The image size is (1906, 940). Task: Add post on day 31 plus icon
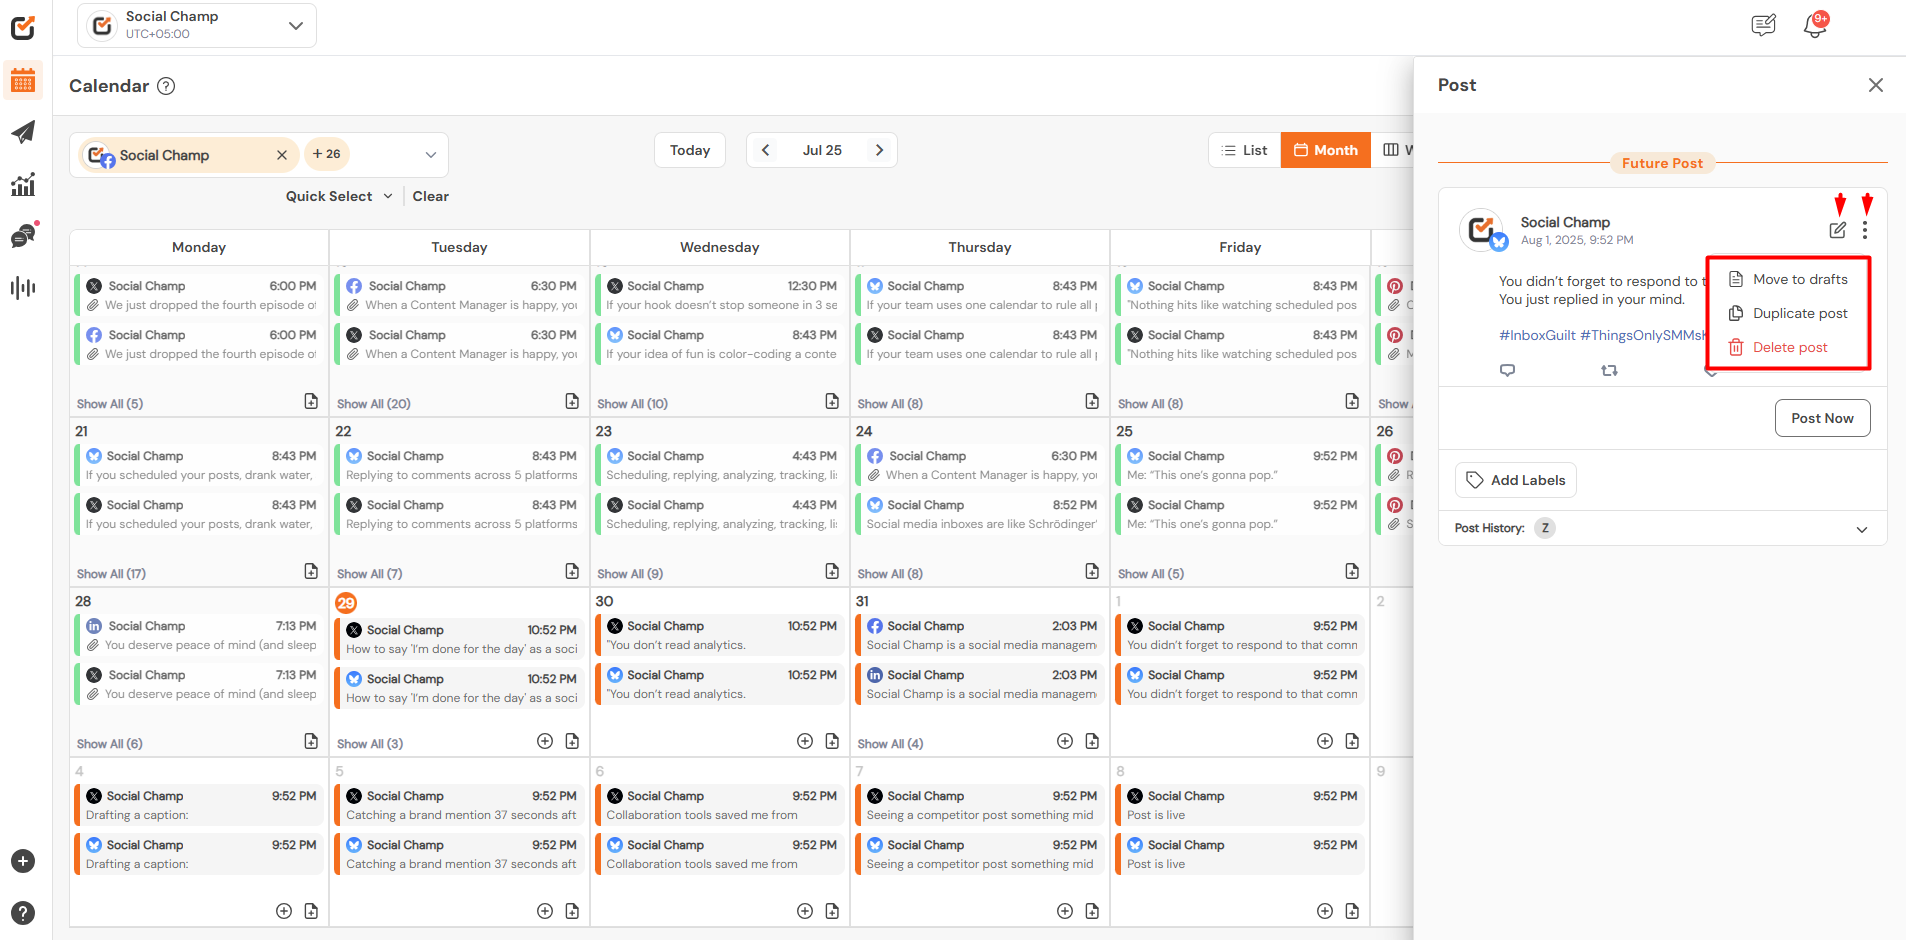tap(1065, 741)
